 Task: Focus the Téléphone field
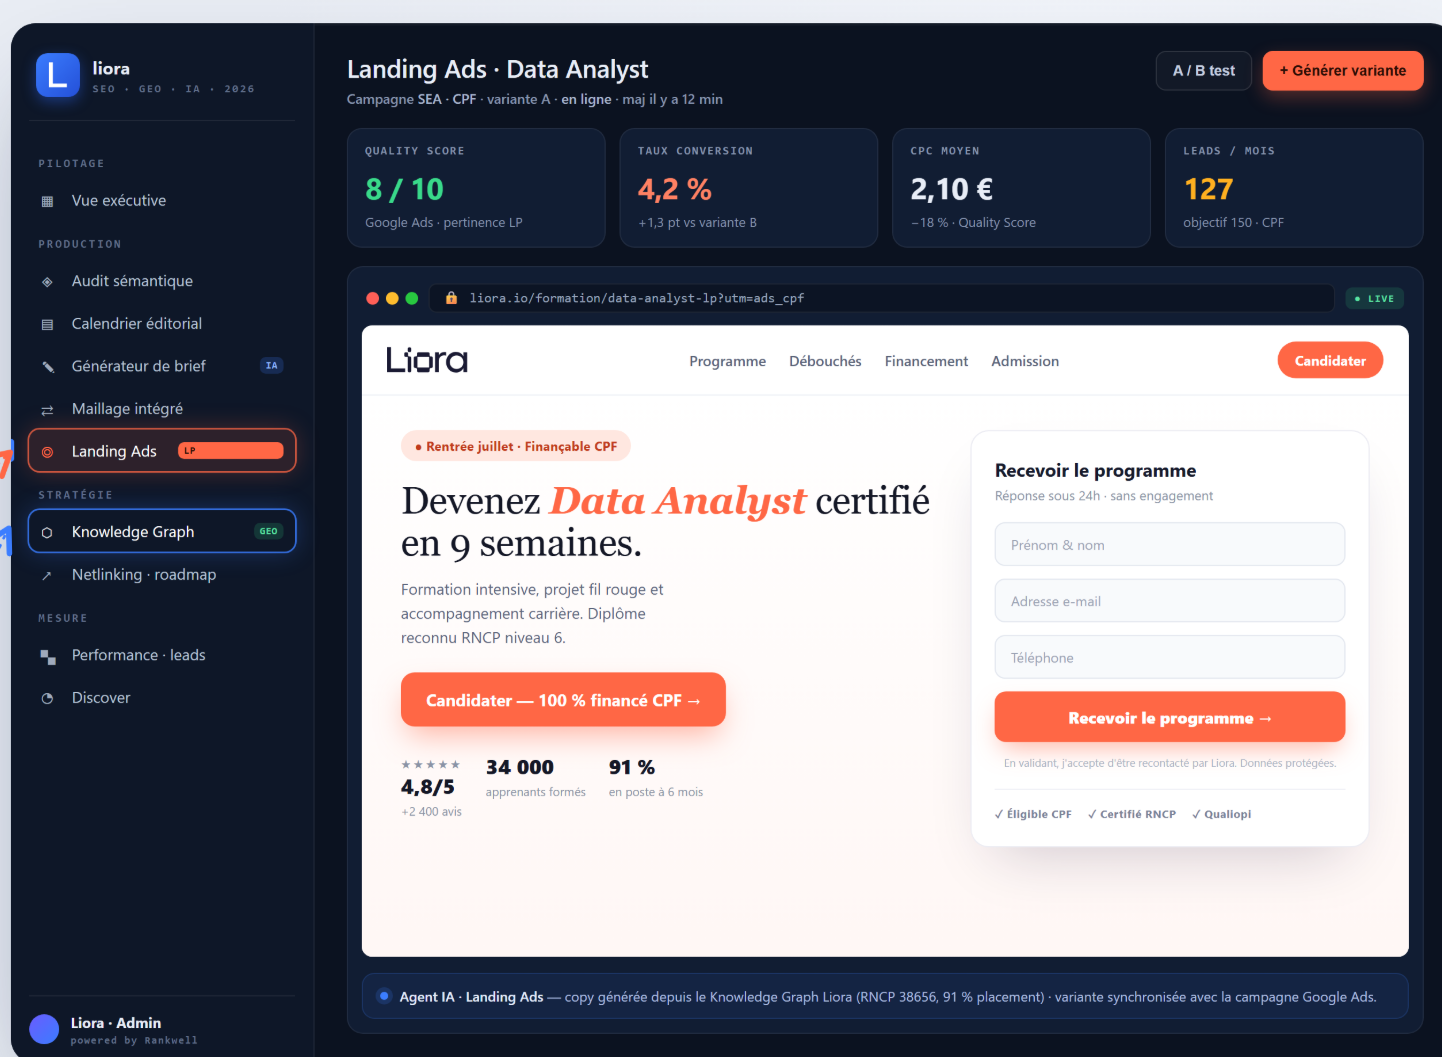pyautogui.click(x=1170, y=658)
